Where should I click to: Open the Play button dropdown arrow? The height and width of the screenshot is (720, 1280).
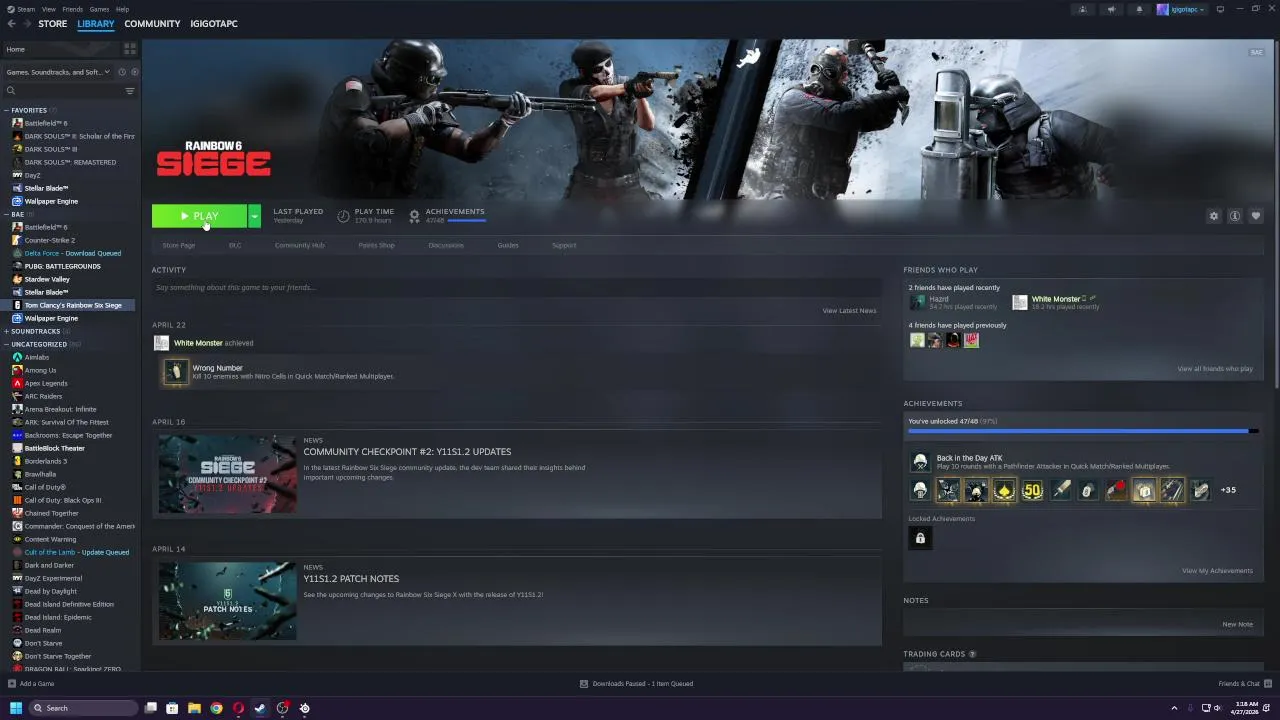(254, 216)
